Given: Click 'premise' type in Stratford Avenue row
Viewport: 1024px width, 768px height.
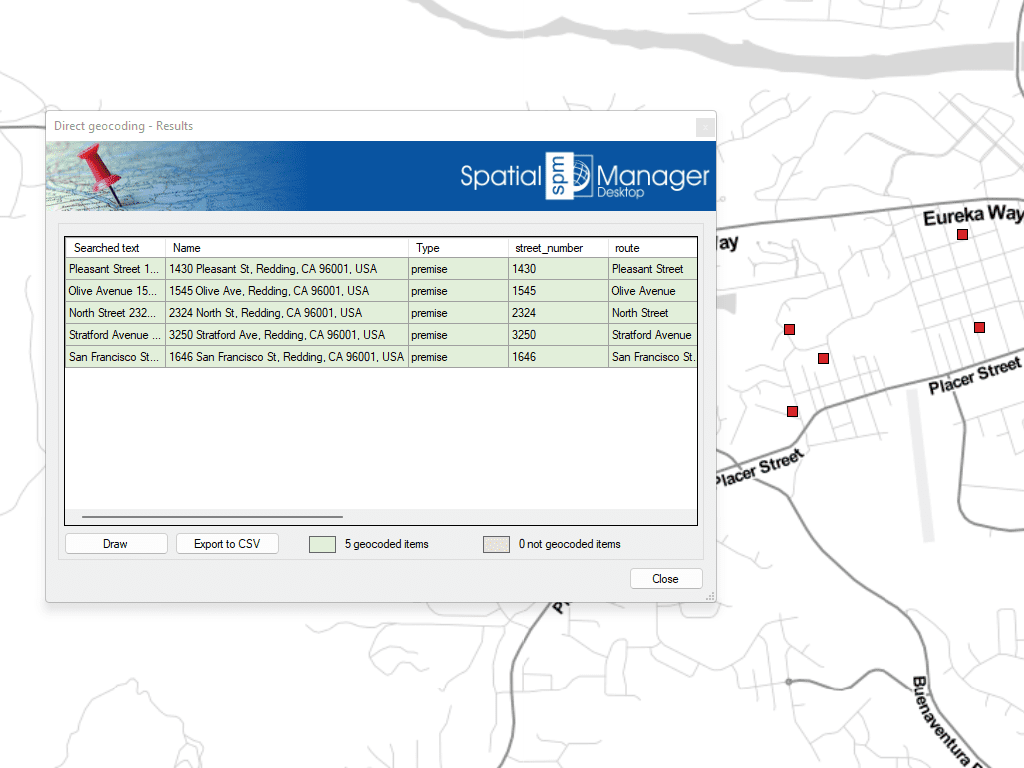Looking at the screenshot, I should [x=458, y=335].
